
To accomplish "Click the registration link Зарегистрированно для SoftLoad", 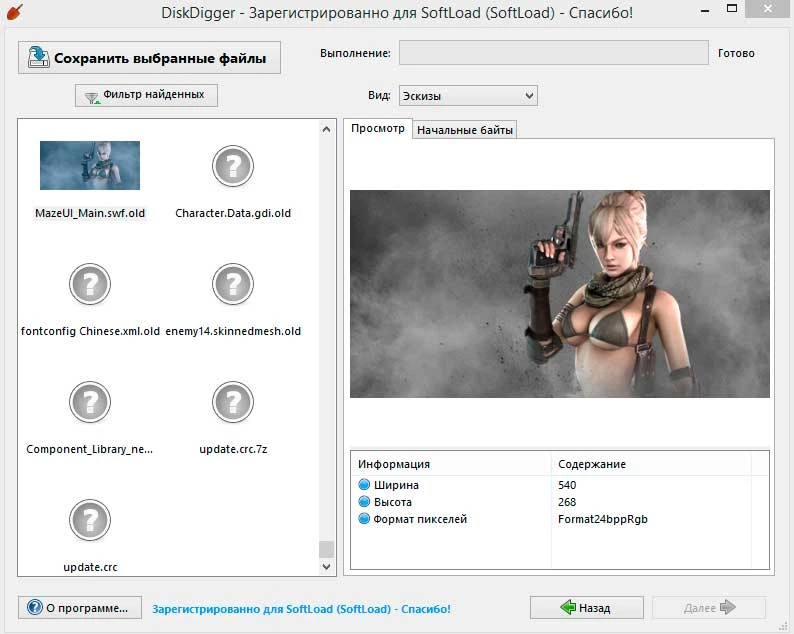I will coord(301,609).
